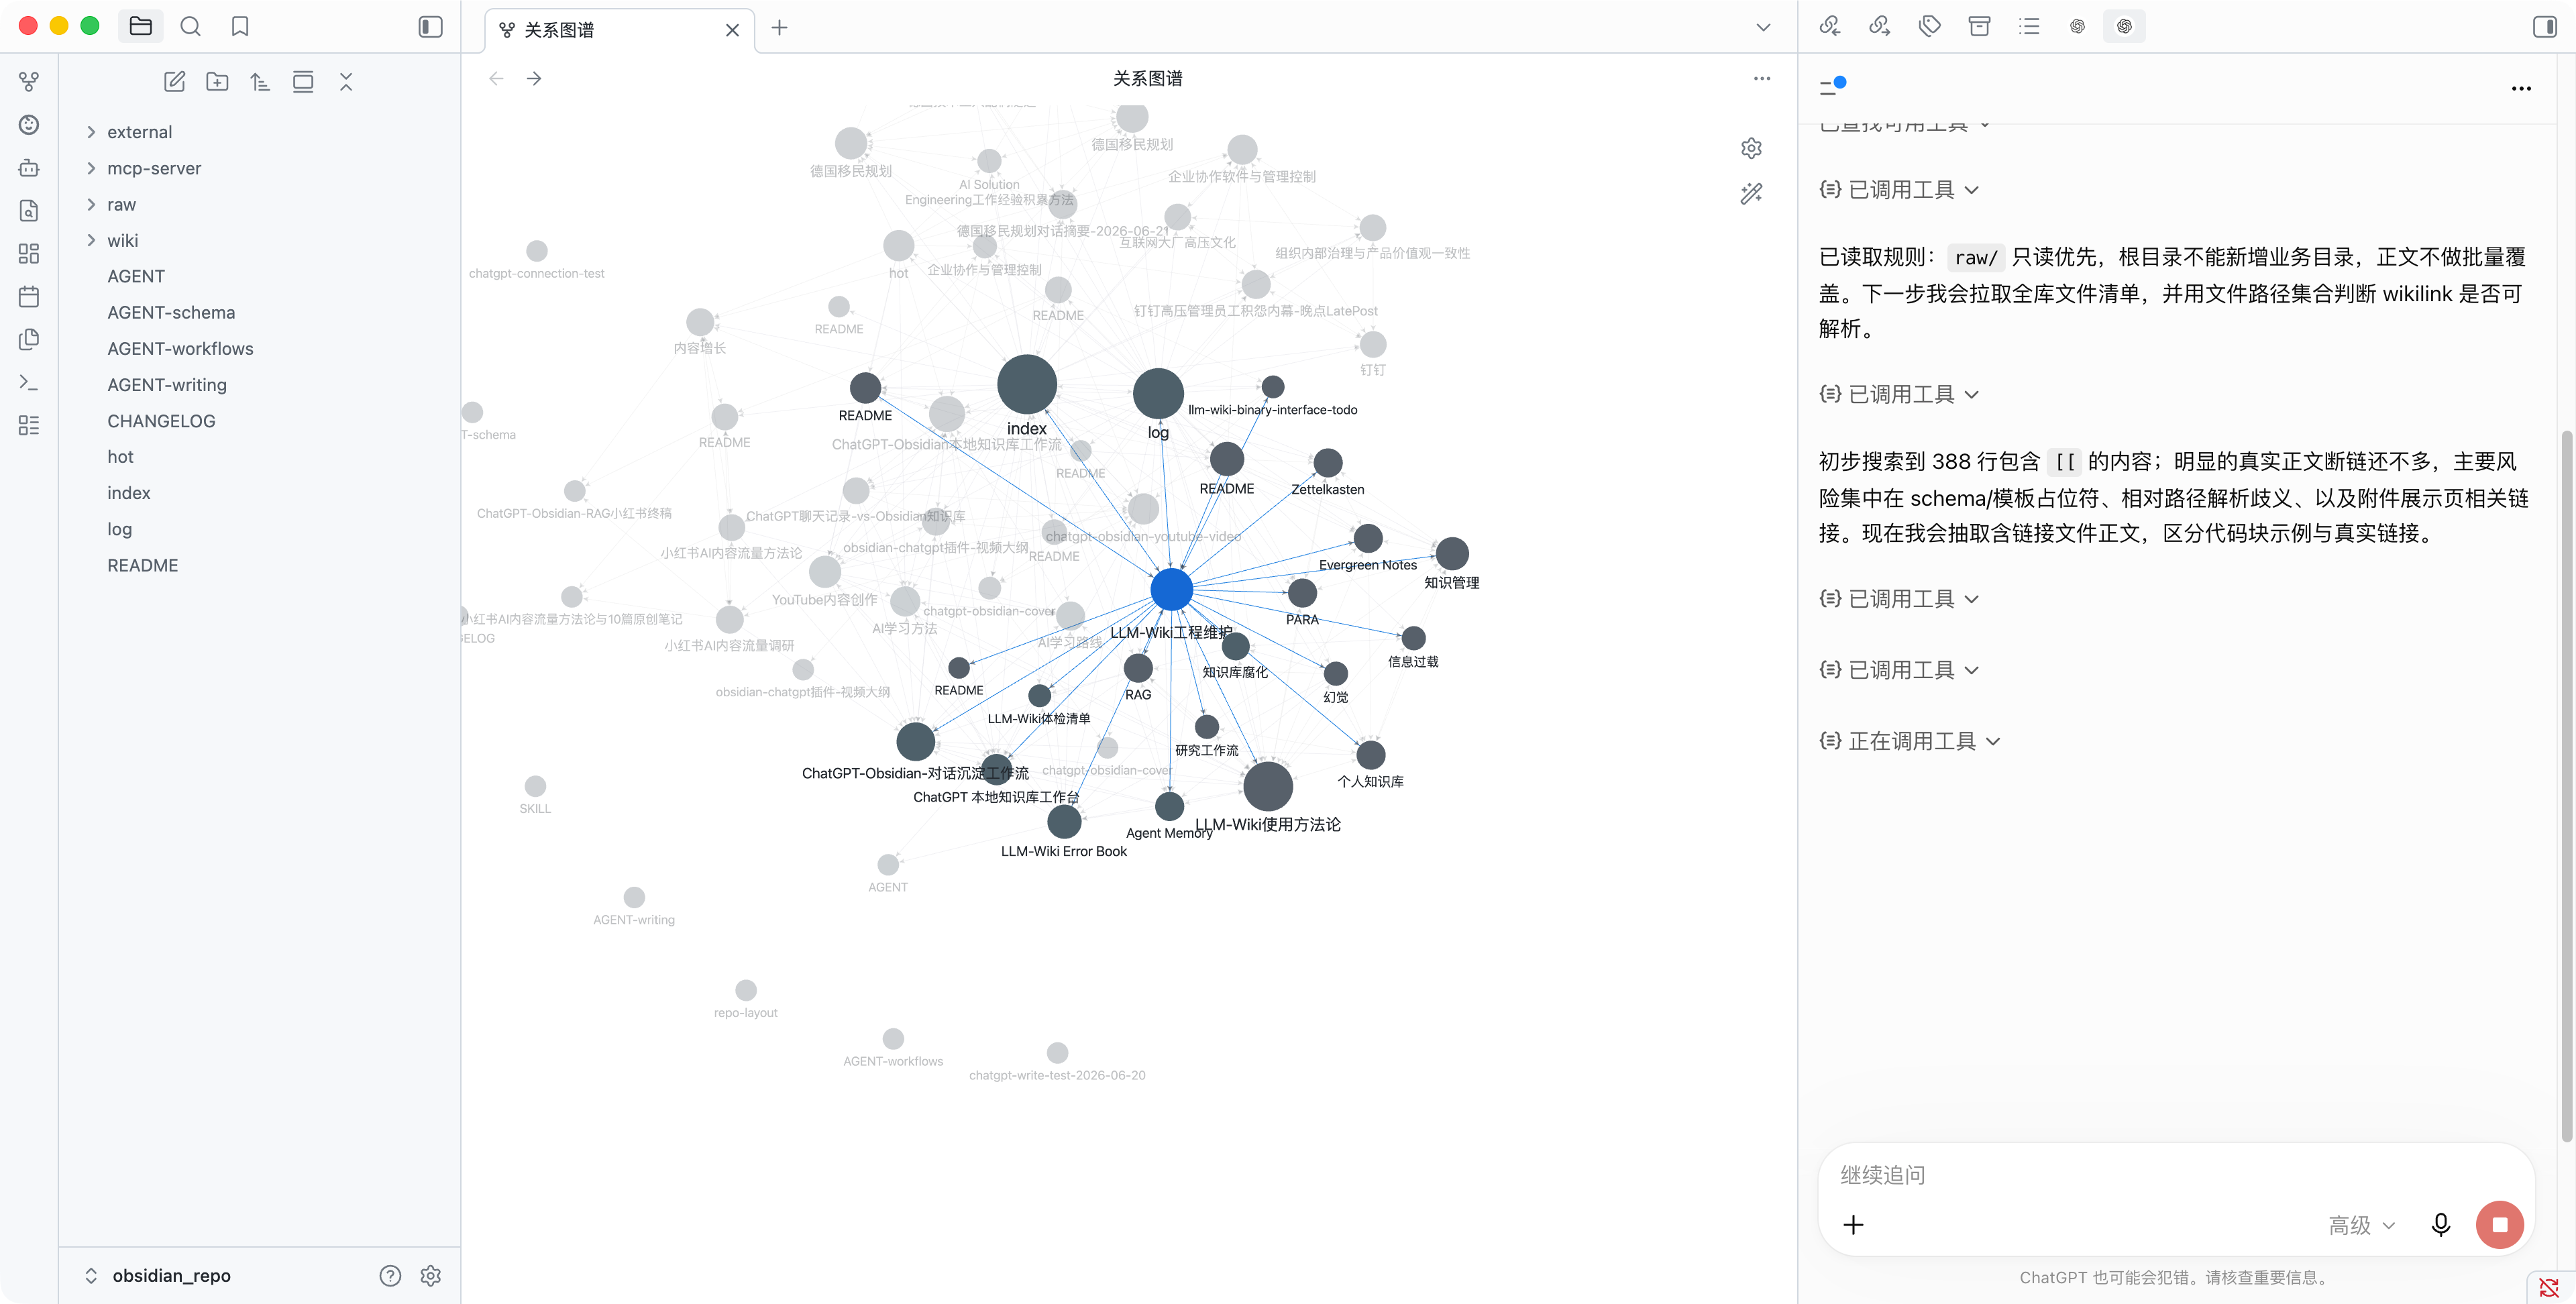Open the canvas grid ribbon icon
This screenshot has height=1304, width=2576.
coord(29,254)
